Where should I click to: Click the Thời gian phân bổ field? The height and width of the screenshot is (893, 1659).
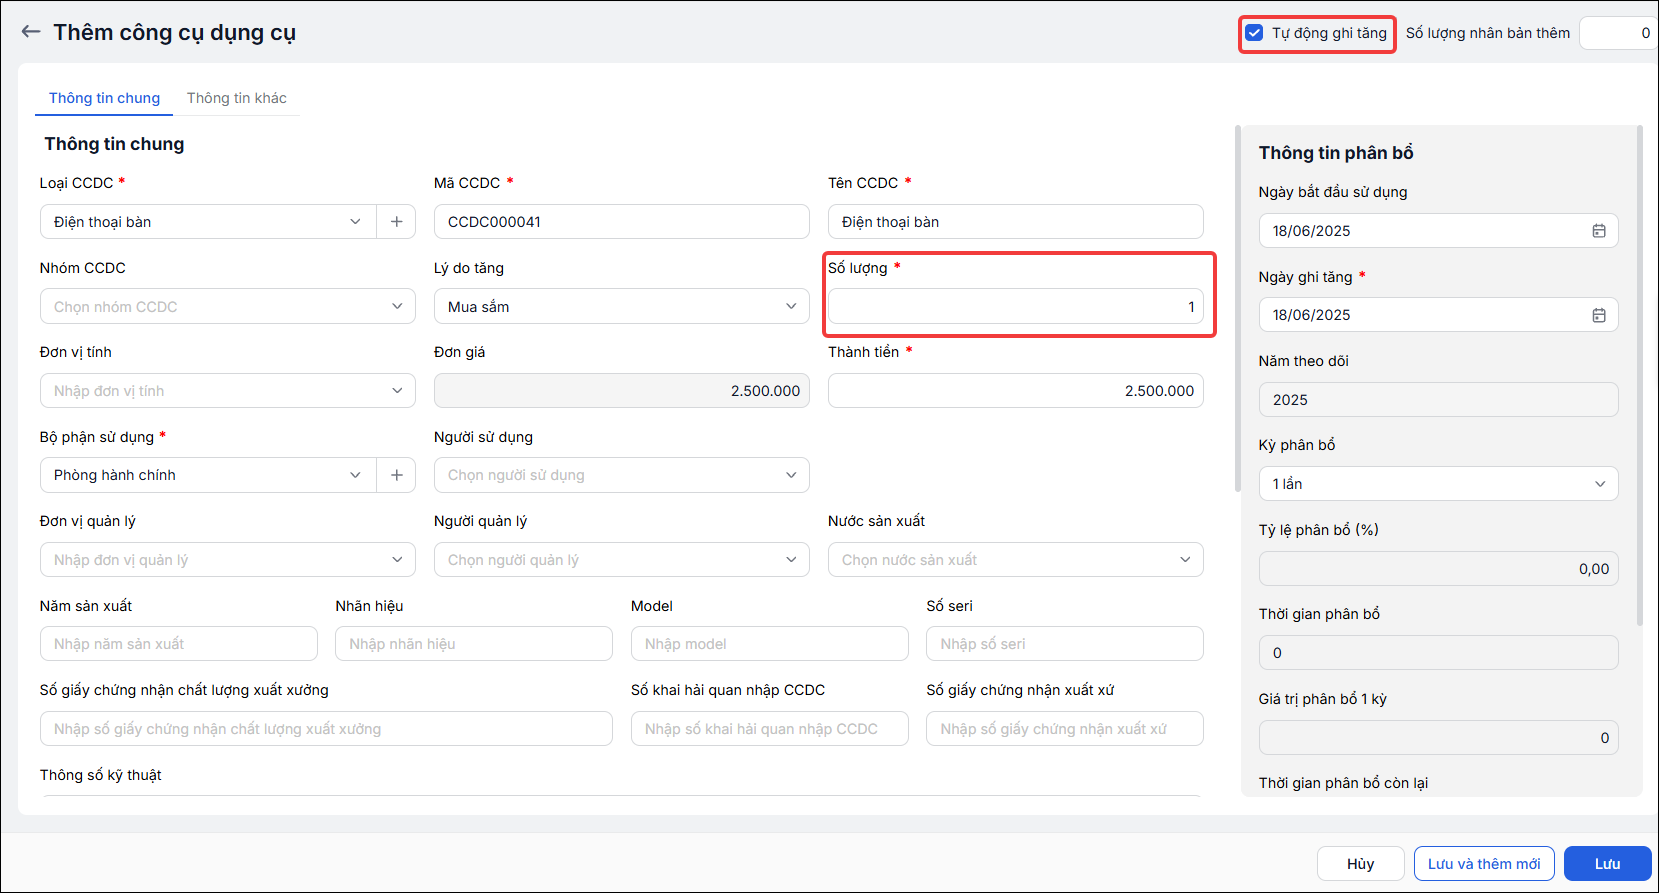(x=1439, y=653)
